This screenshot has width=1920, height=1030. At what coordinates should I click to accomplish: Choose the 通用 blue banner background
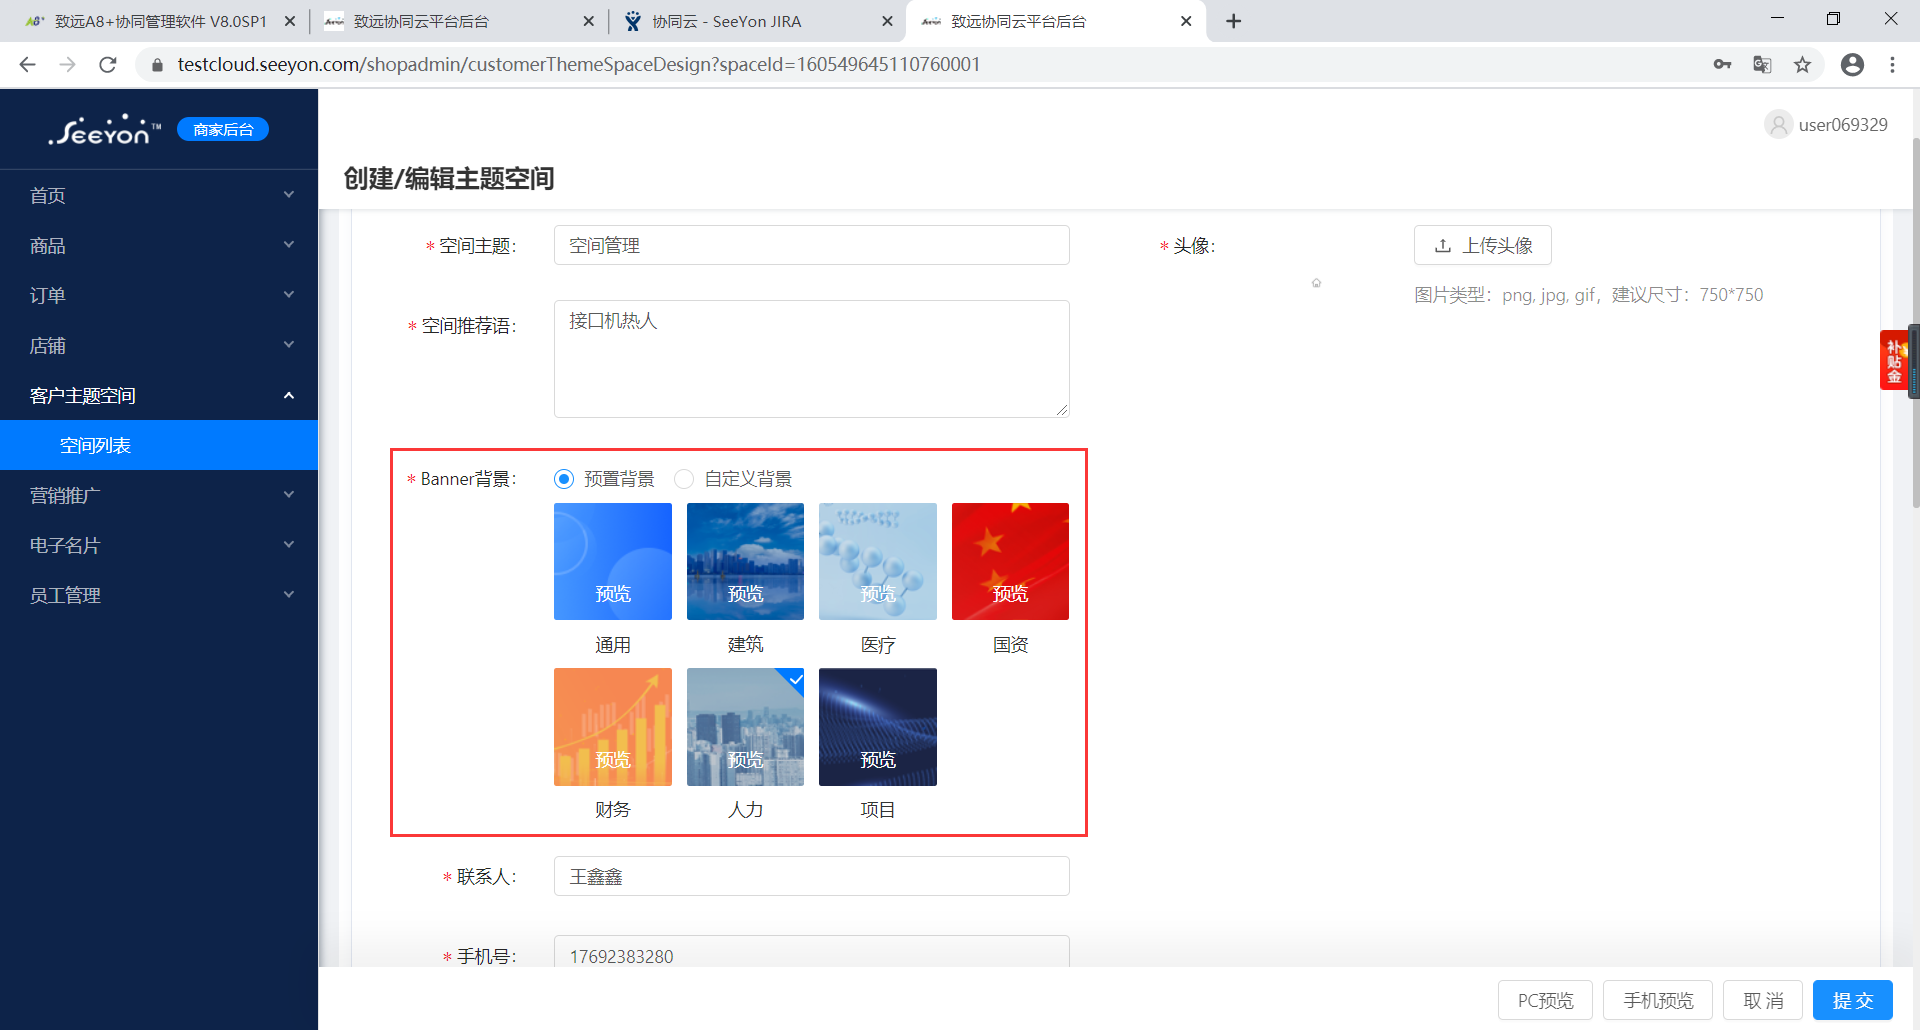point(613,561)
